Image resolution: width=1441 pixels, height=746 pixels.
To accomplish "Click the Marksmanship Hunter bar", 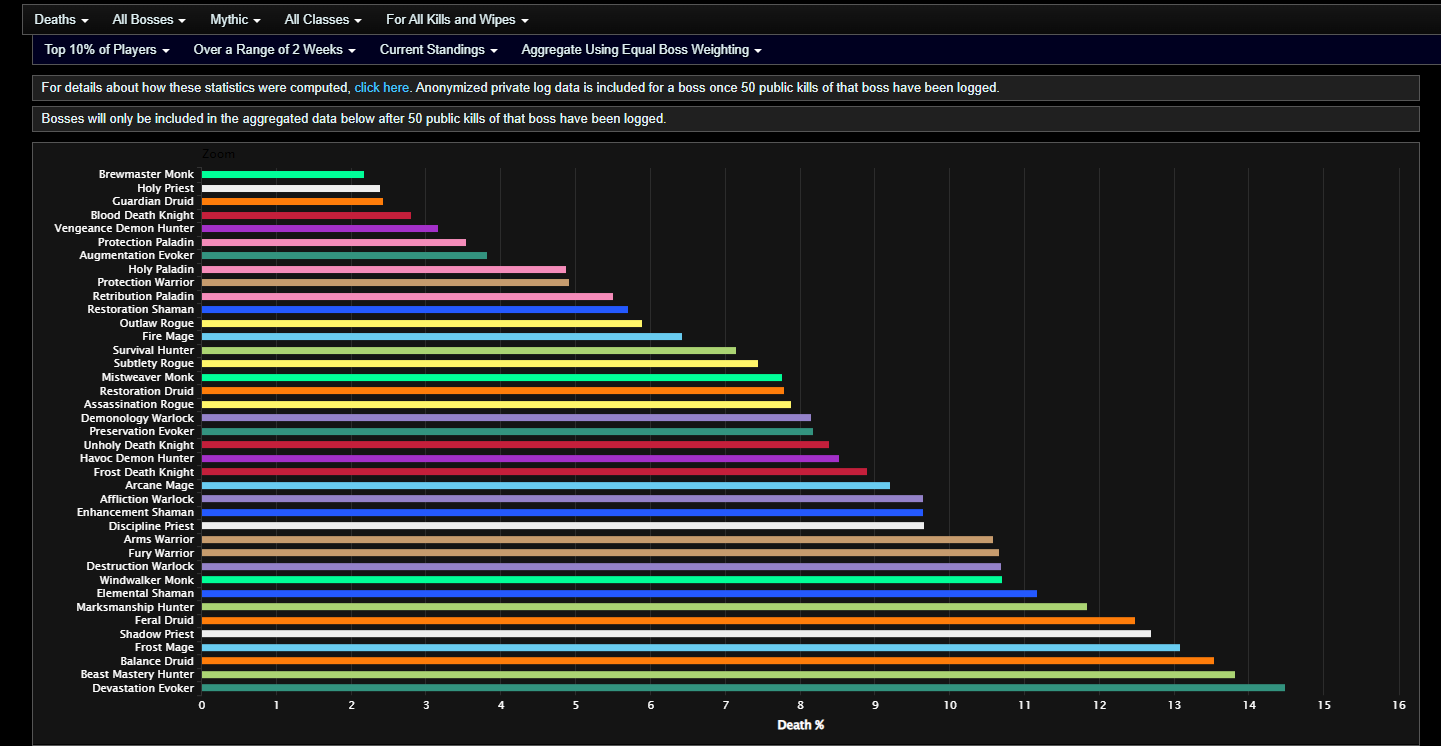I will pyautogui.click(x=644, y=607).
